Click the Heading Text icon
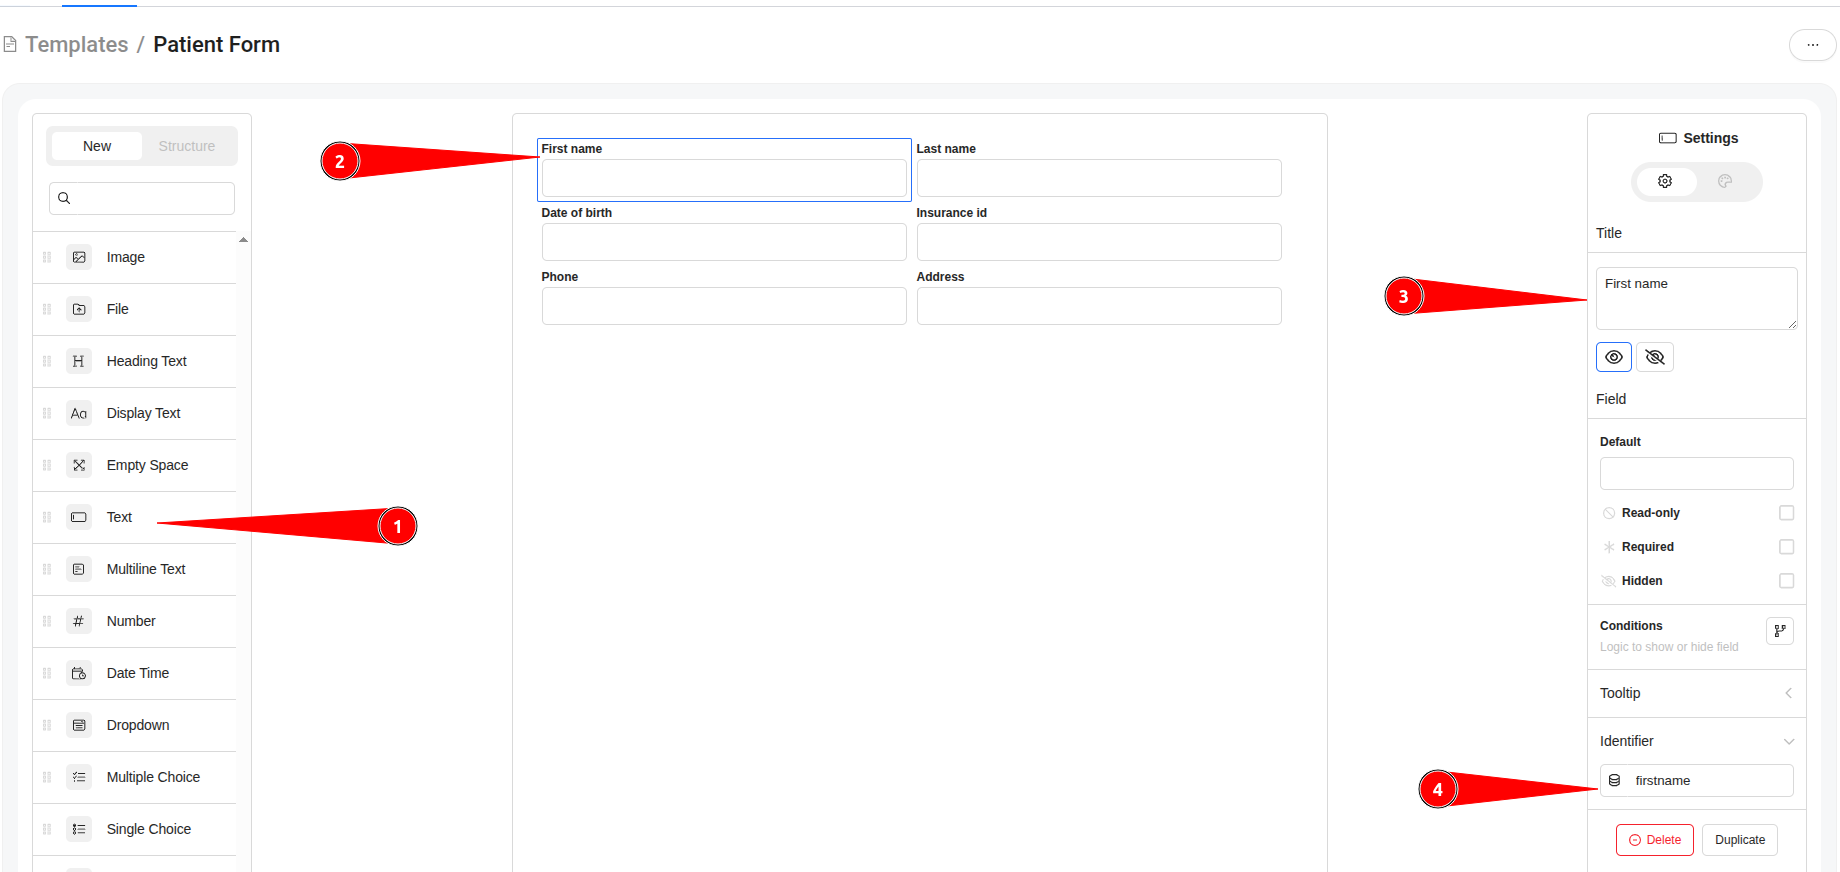This screenshot has width=1840, height=872. point(79,361)
